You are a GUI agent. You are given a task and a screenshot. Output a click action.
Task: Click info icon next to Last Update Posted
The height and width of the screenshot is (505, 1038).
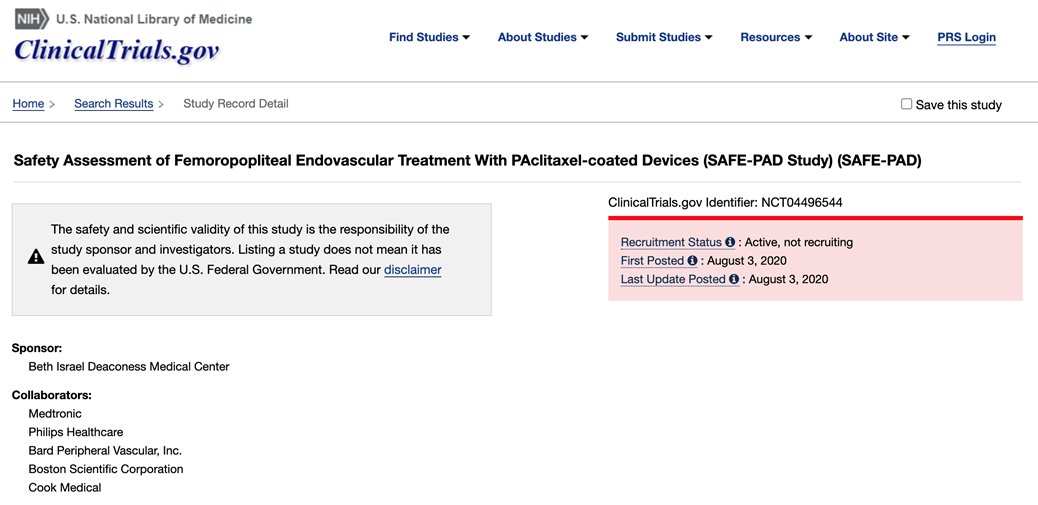pyautogui.click(x=733, y=279)
